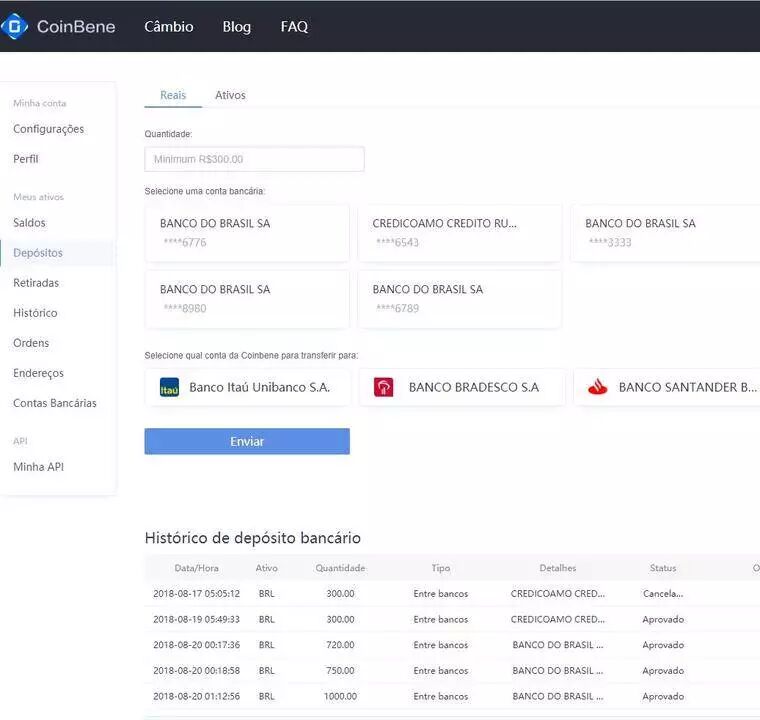Click the Bradesco bank logo icon
The image size is (760, 720).
point(383,387)
